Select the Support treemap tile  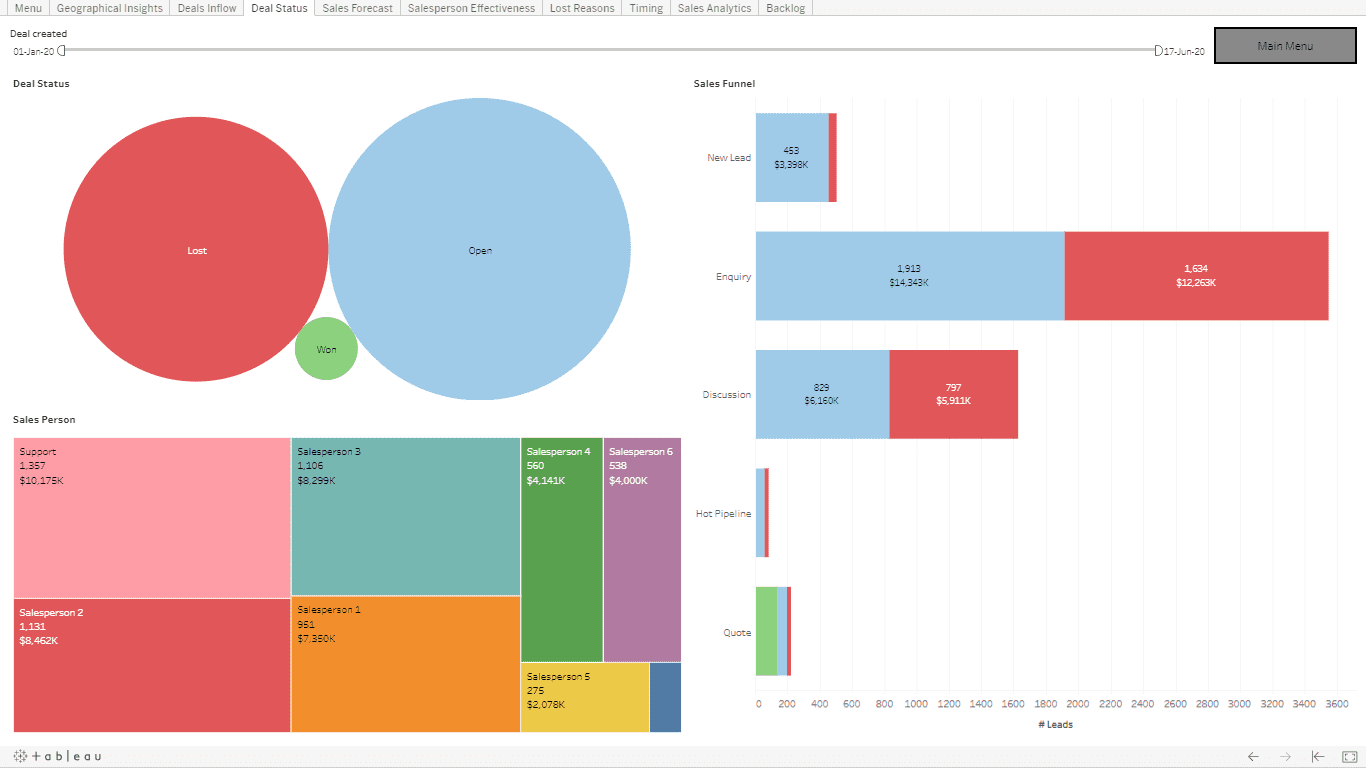point(152,517)
